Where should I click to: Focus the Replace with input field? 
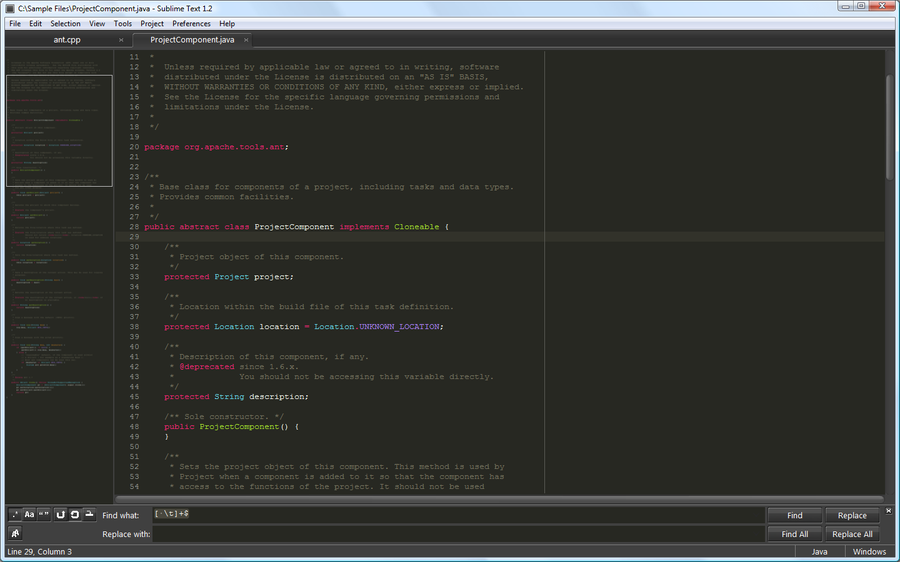(x=458, y=534)
